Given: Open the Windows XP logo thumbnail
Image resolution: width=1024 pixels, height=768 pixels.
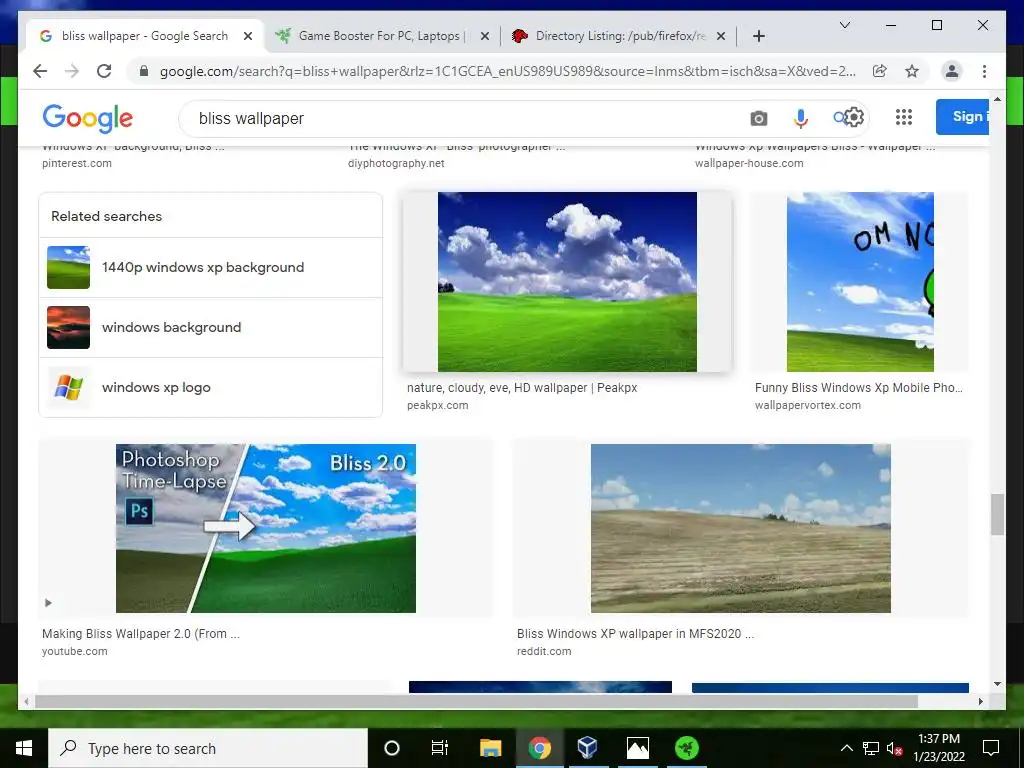Looking at the screenshot, I should pos(69,387).
